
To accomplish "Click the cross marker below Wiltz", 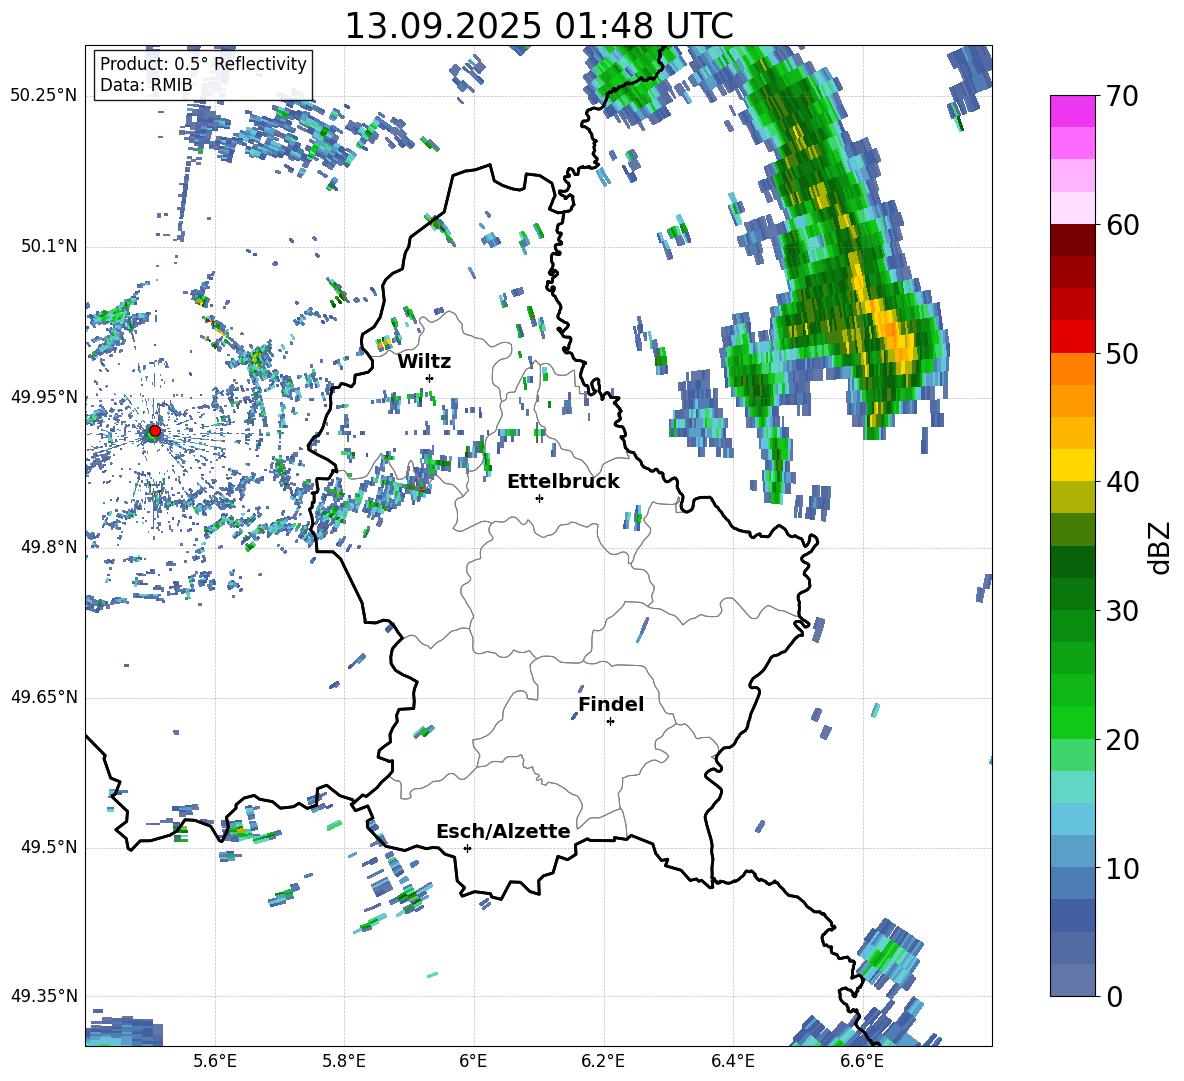I will 430,378.
